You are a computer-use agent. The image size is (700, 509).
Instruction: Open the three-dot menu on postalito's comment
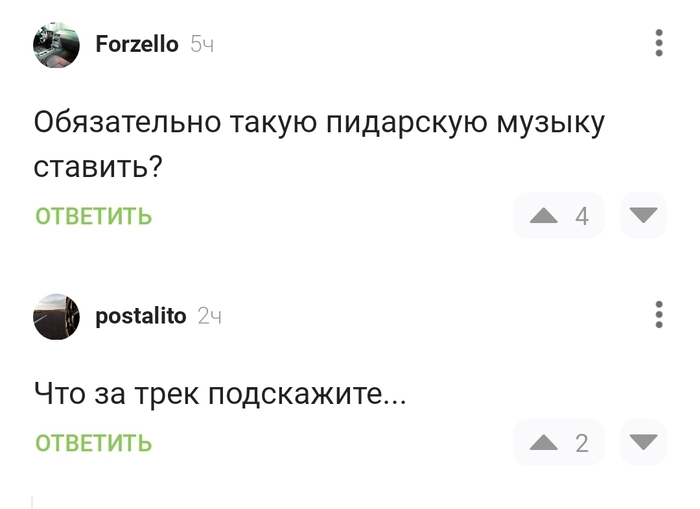point(658,315)
